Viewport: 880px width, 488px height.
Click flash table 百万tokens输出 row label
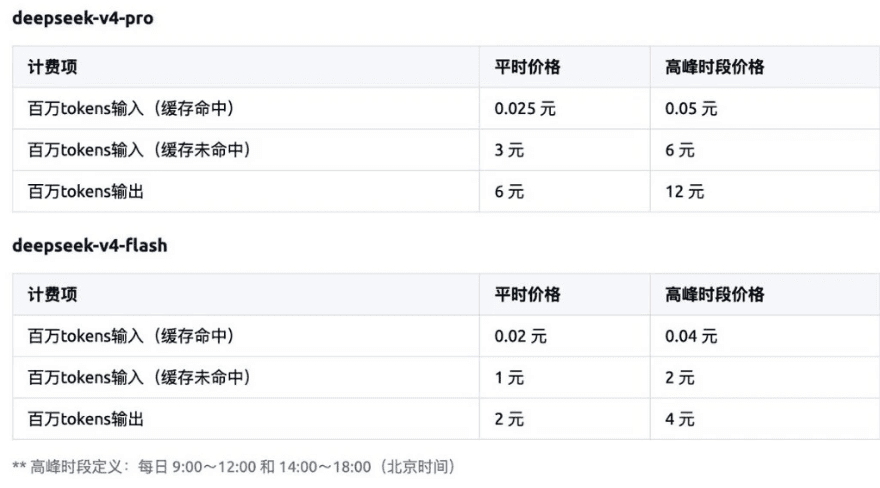tap(86, 419)
